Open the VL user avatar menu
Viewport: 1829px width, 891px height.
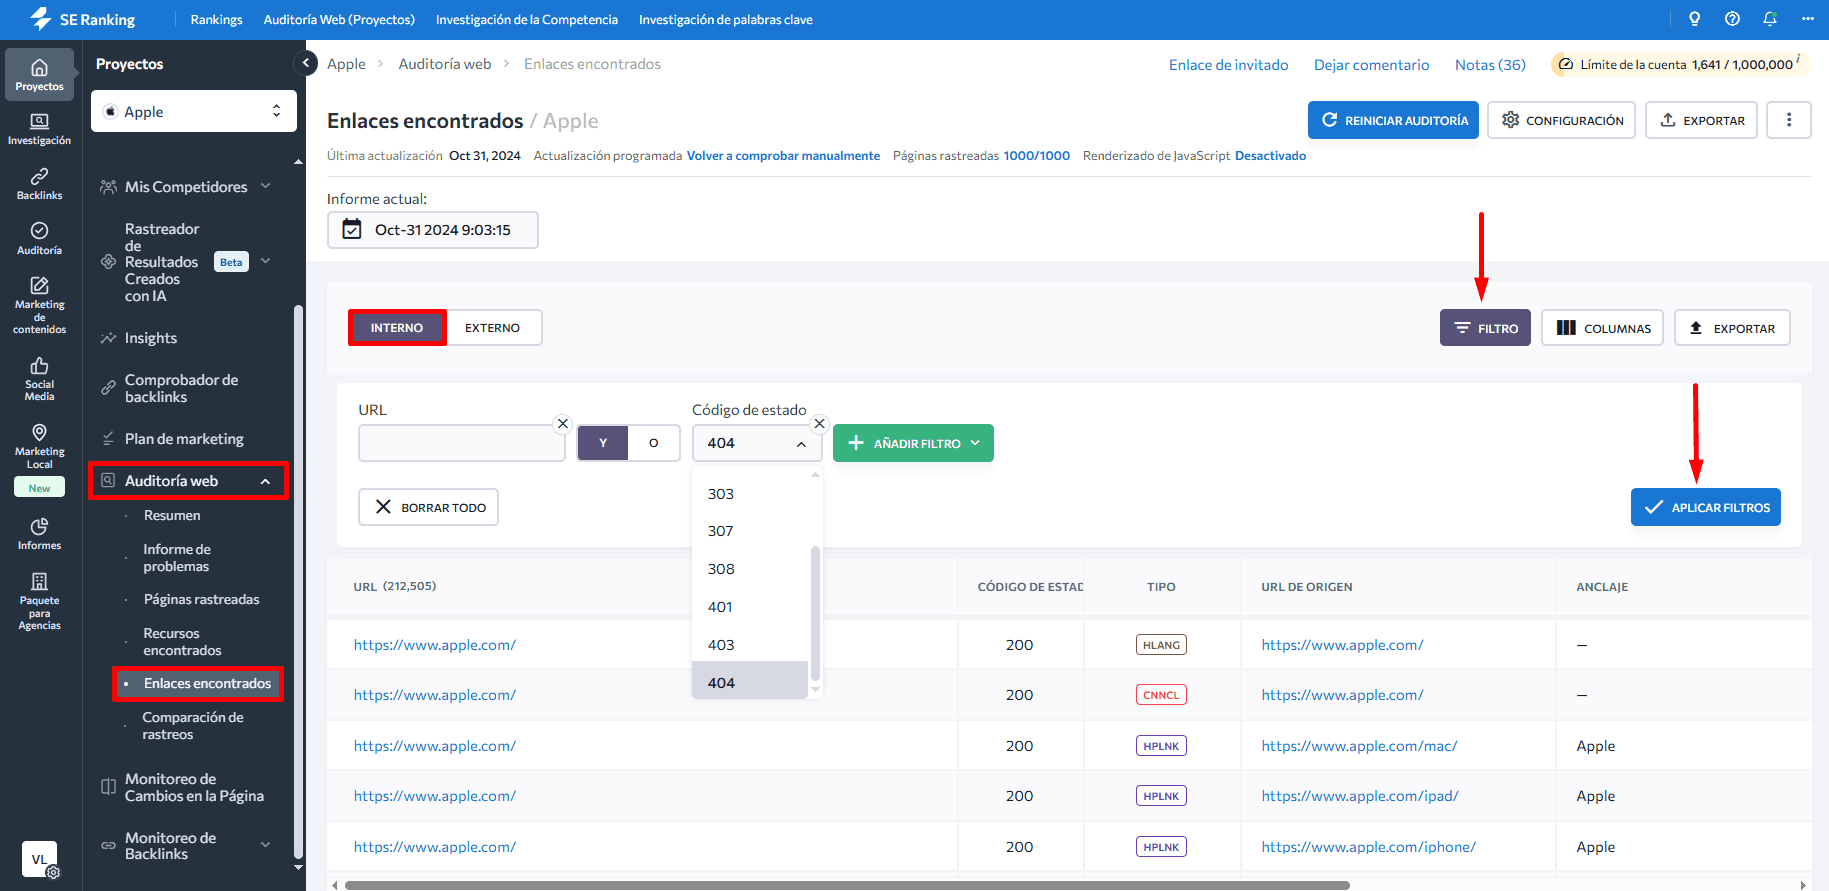tap(39, 859)
